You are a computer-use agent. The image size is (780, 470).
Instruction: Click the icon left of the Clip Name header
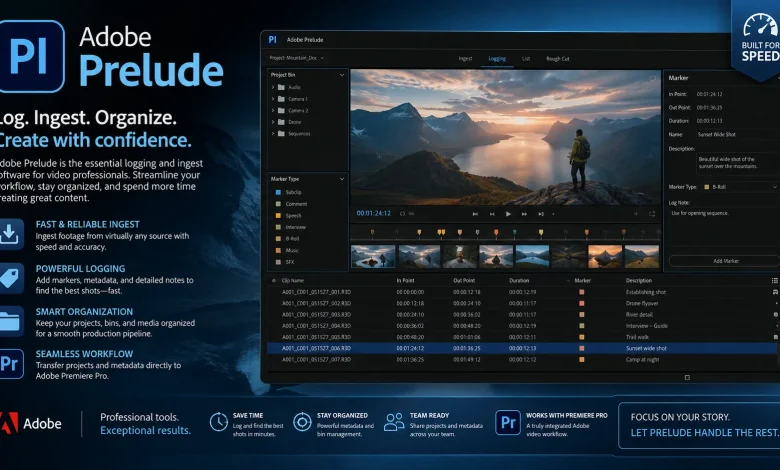coord(274,281)
